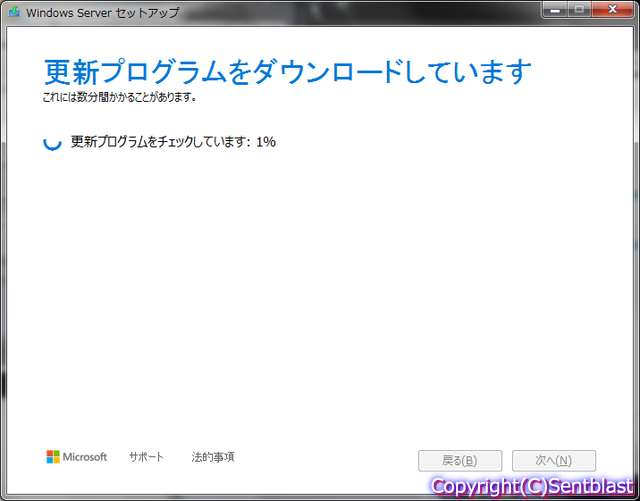Screen dimensions: 640x501
Task: Open the 法的事項 link
Action: pyautogui.click(x=213, y=457)
